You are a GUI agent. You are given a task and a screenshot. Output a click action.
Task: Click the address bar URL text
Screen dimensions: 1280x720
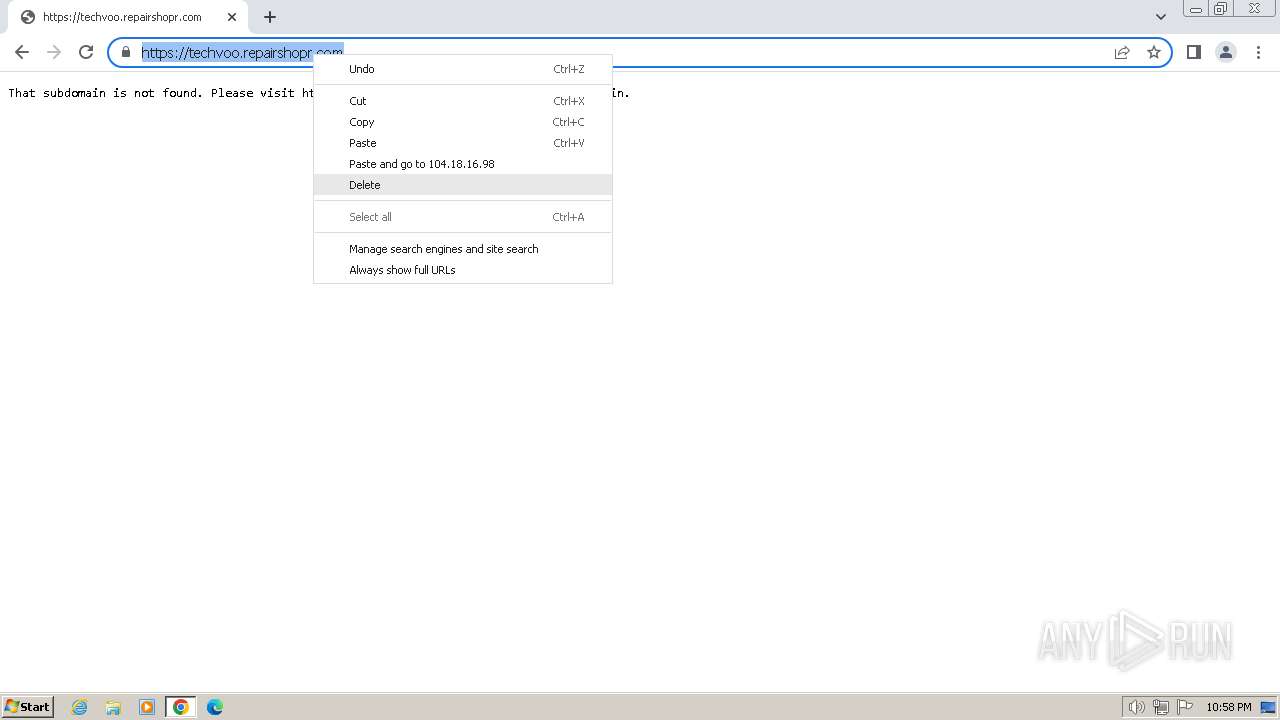242,52
